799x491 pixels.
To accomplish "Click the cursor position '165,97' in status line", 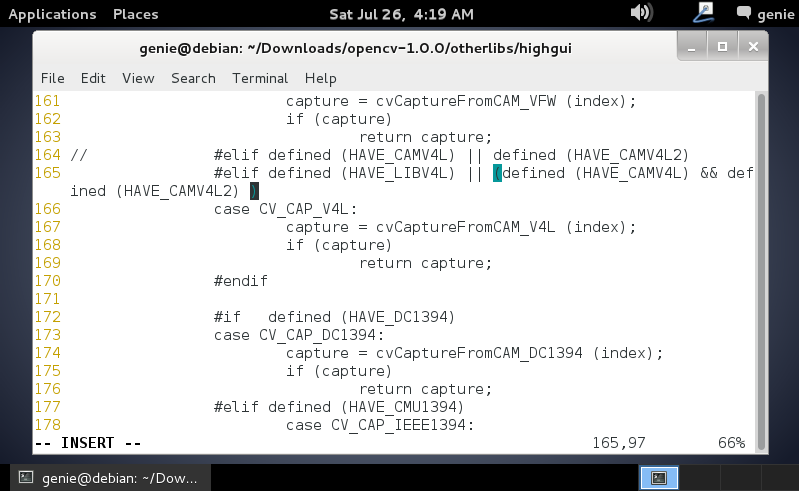I will pyautogui.click(x=619, y=443).
